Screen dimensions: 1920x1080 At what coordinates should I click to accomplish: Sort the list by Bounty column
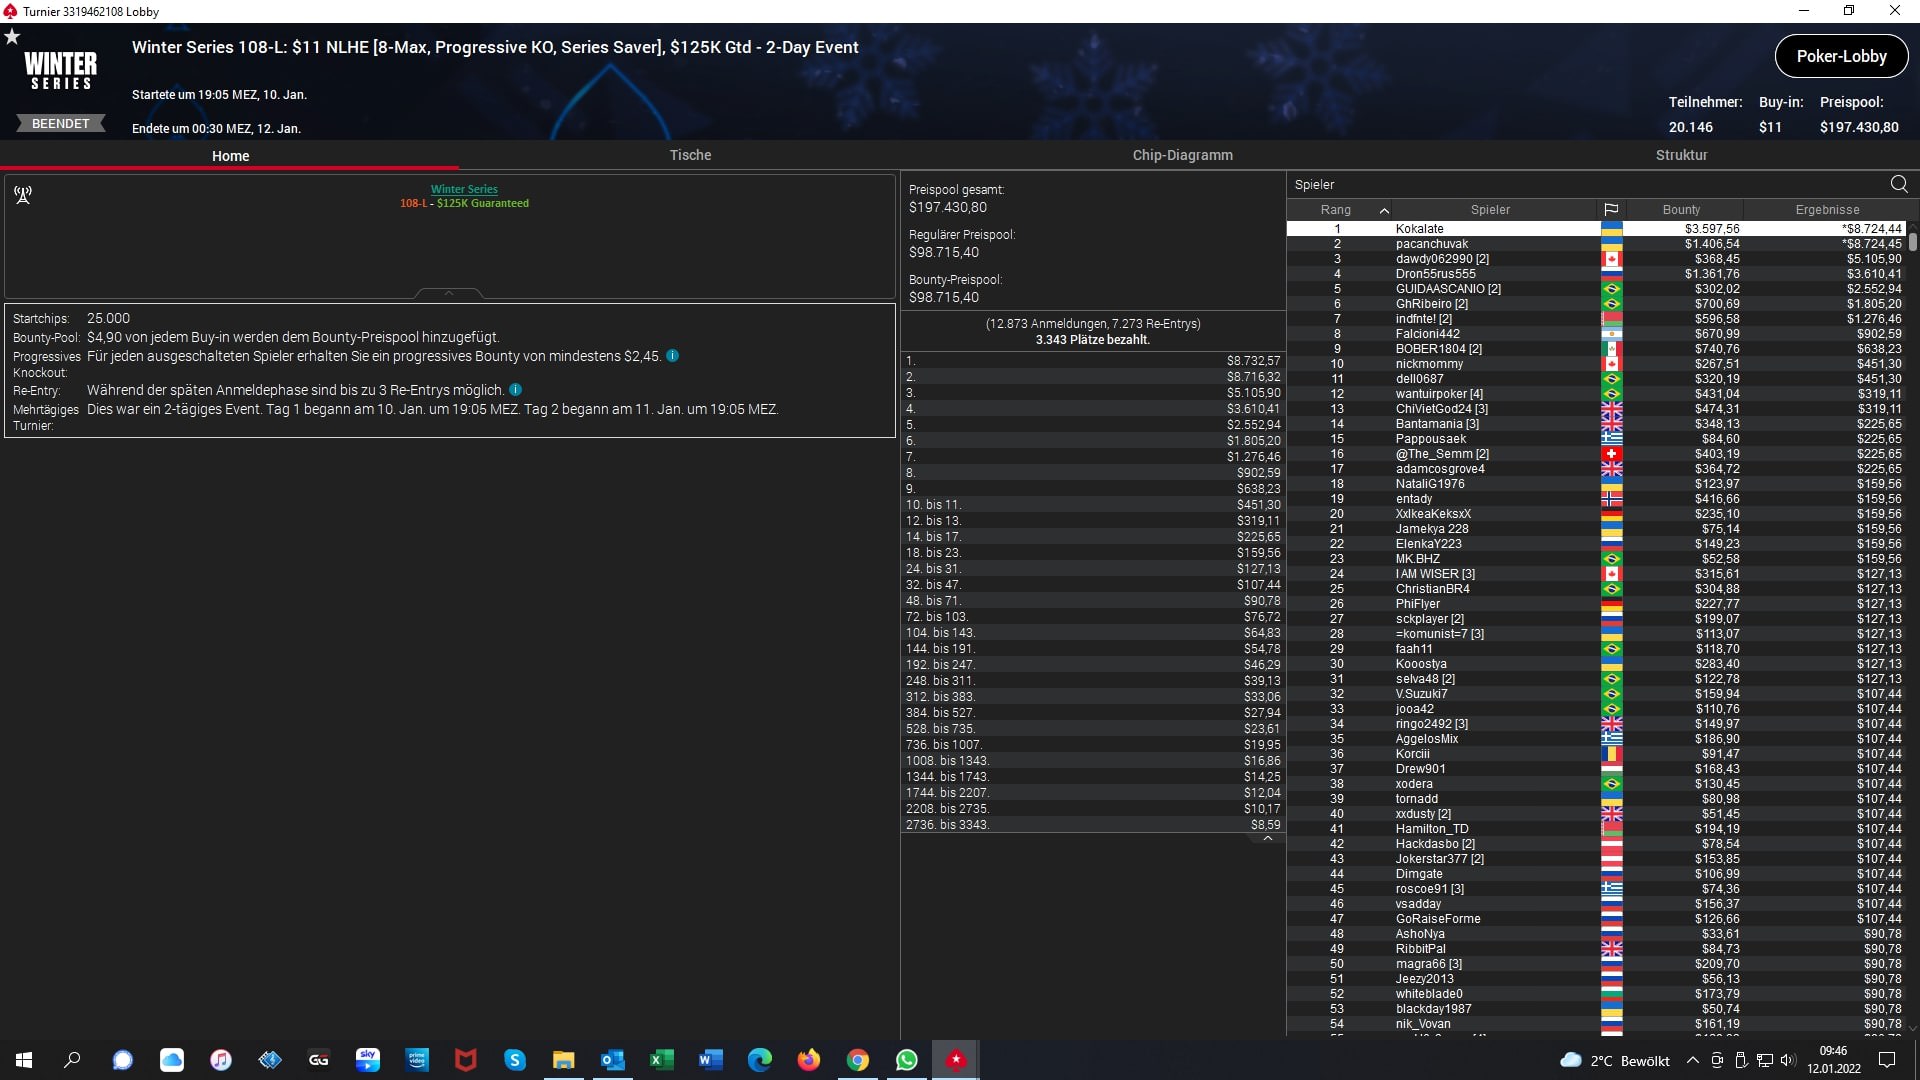(x=1681, y=210)
